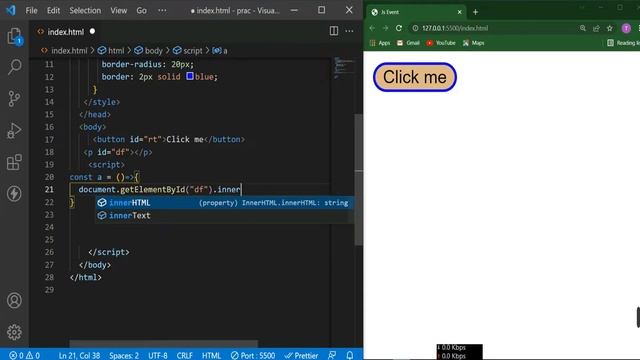
Task: Close the Js Event browser tab
Action: 459,12
